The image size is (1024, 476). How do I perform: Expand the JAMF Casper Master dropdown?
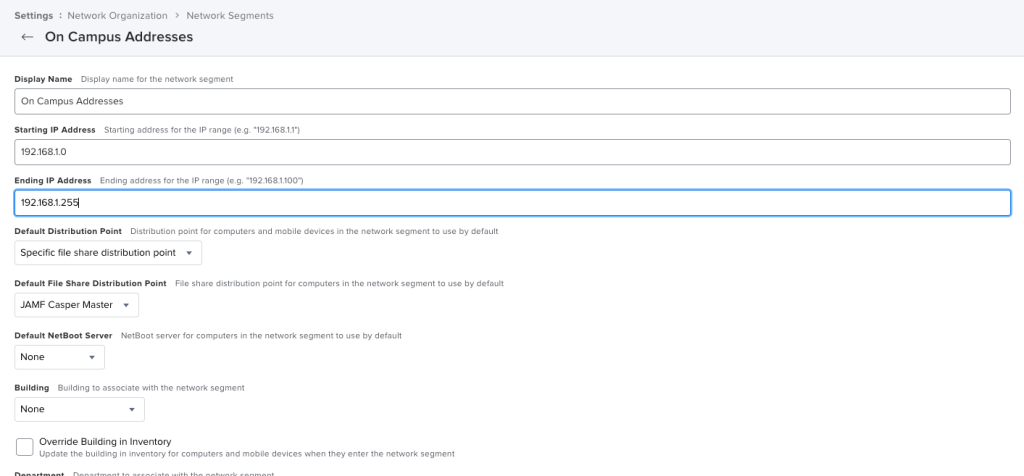(77, 305)
